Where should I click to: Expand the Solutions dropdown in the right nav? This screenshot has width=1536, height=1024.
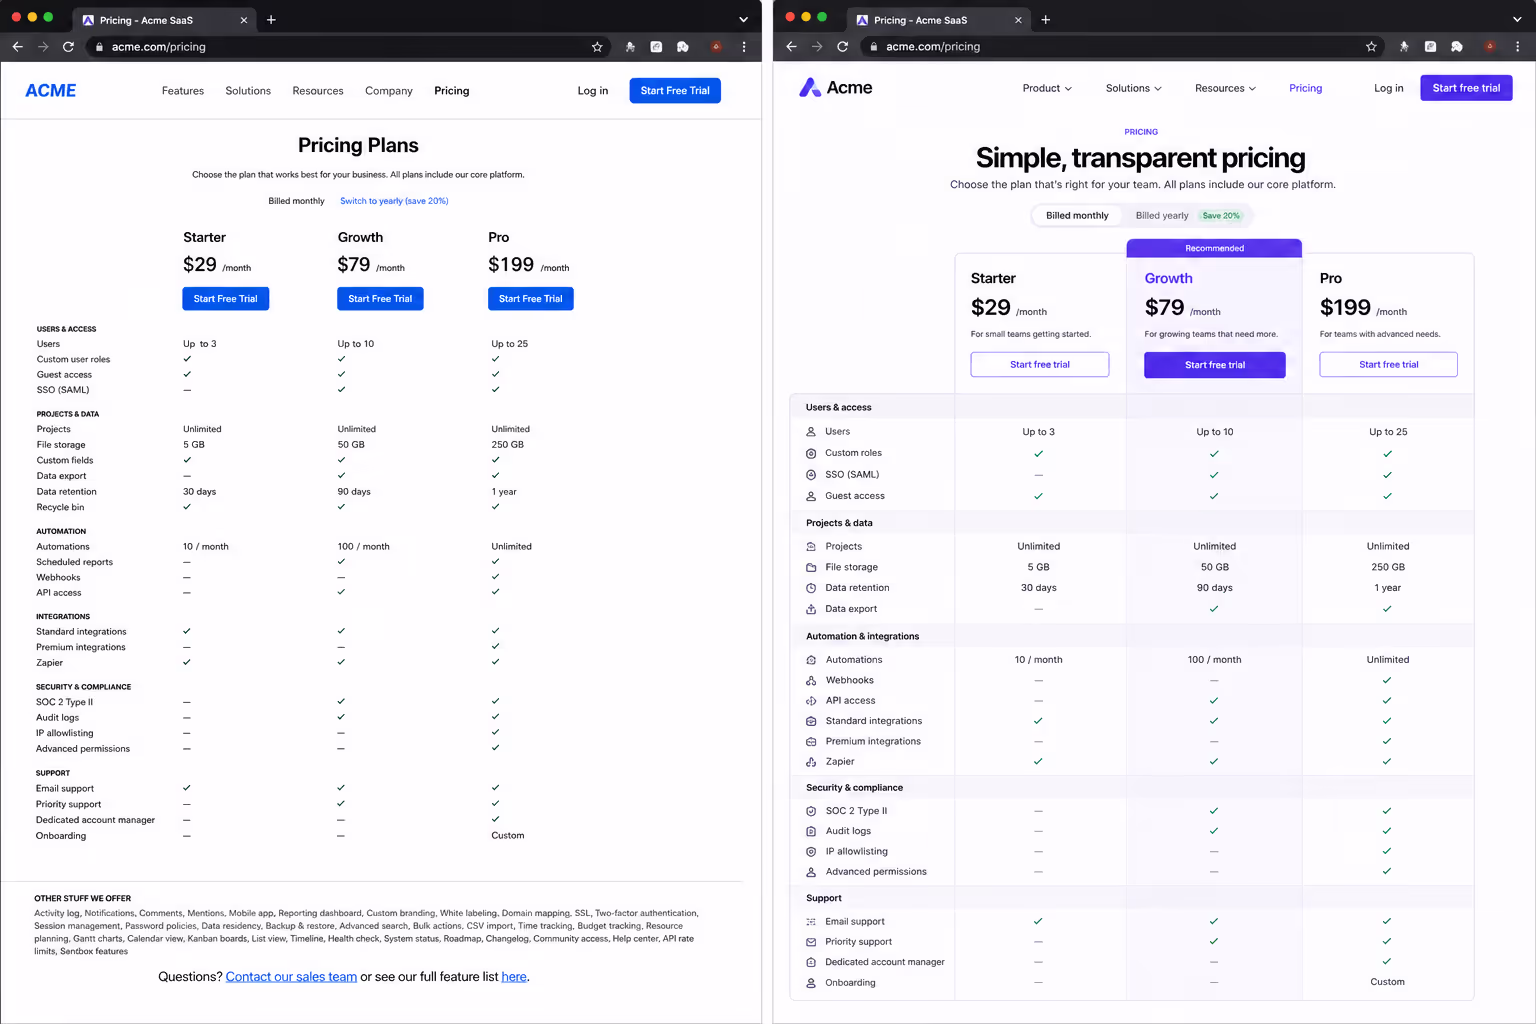coord(1133,88)
